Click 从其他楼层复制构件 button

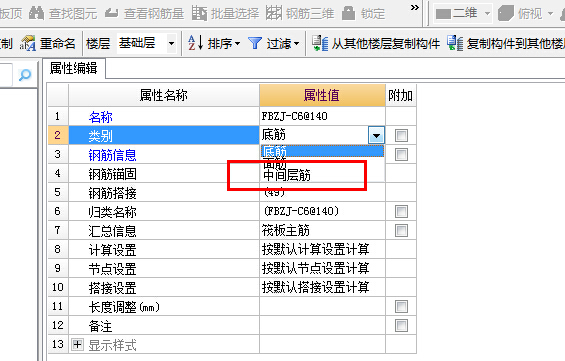pyautogui.click(x=375, y=44)
